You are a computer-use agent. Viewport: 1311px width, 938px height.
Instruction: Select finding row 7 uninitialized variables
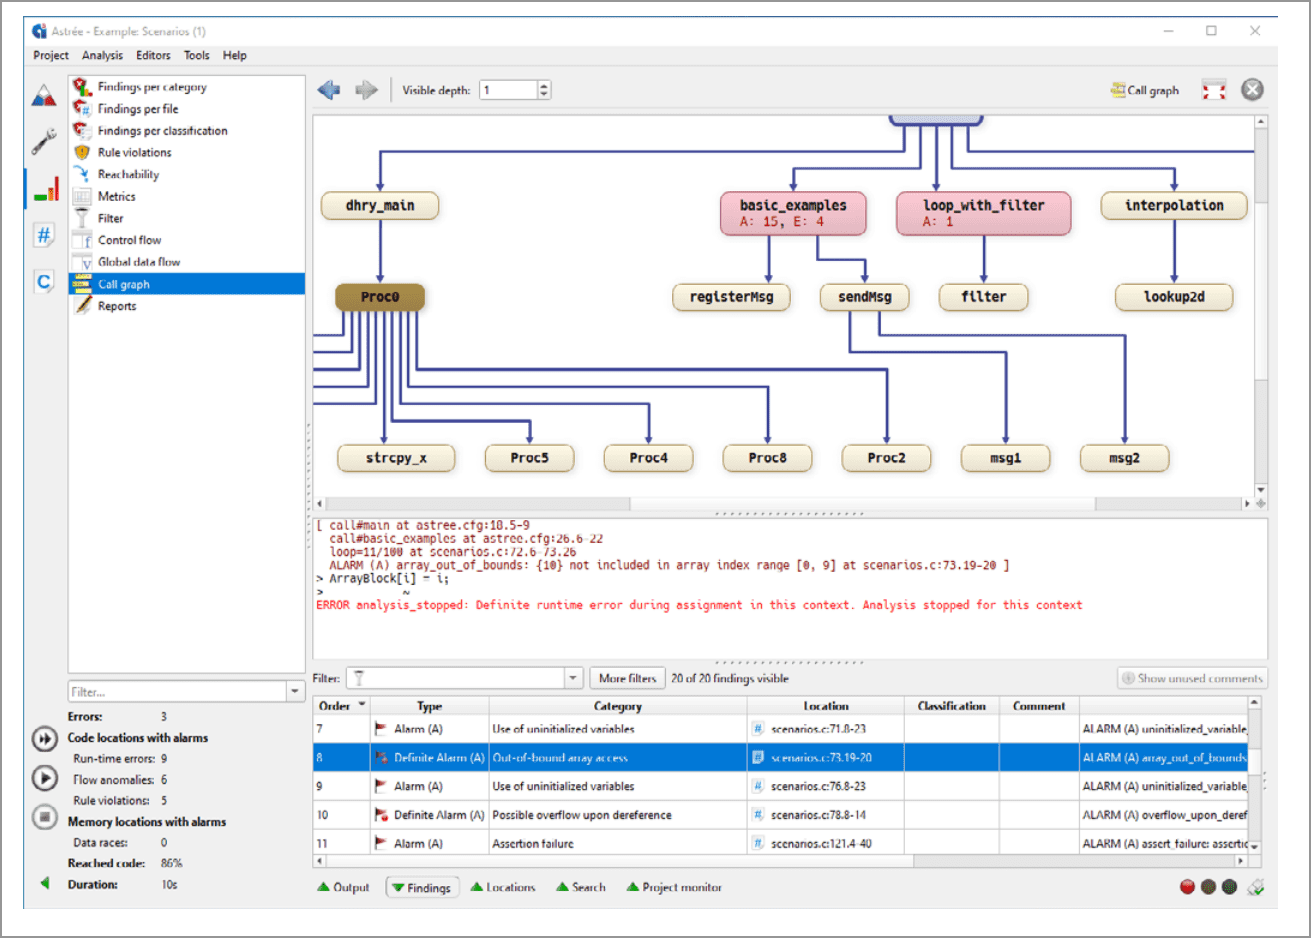click(x=780, y=729)
